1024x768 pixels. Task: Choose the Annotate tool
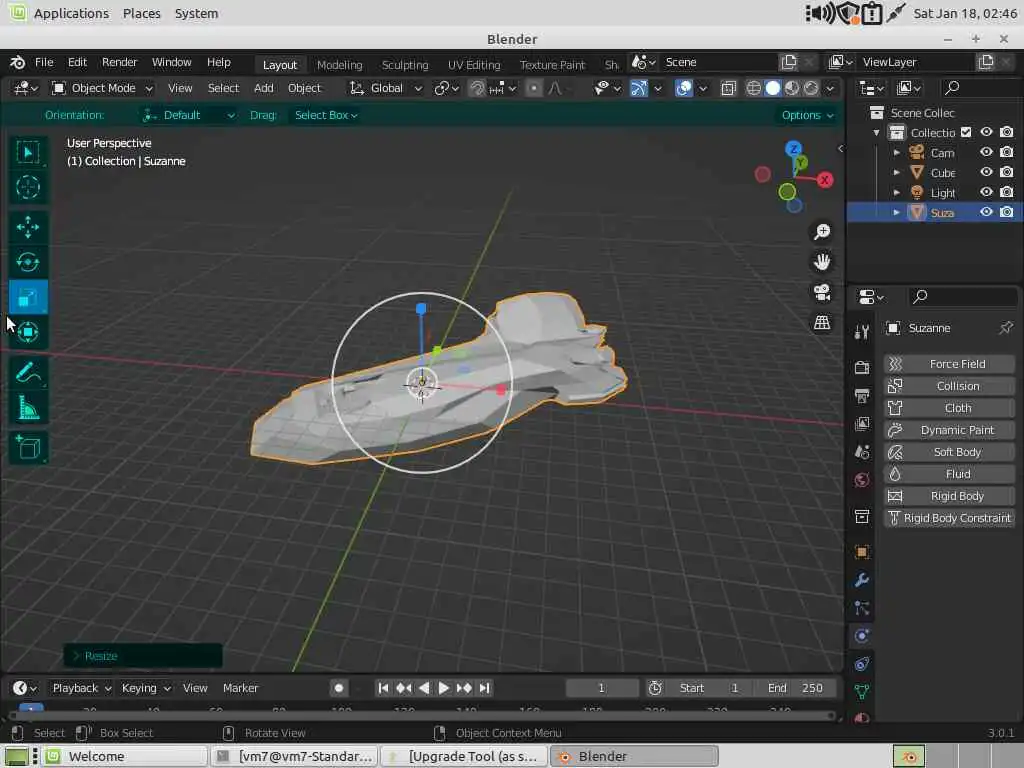27,373
